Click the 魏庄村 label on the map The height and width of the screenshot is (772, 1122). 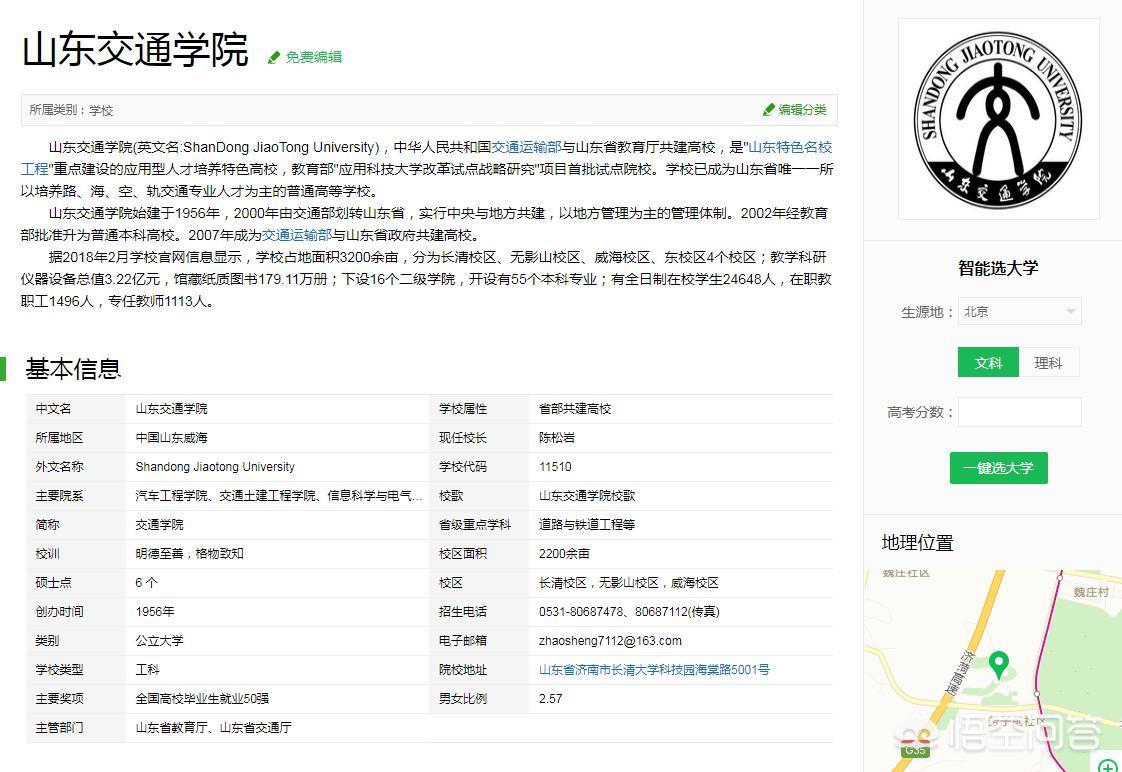point(1091,592)
